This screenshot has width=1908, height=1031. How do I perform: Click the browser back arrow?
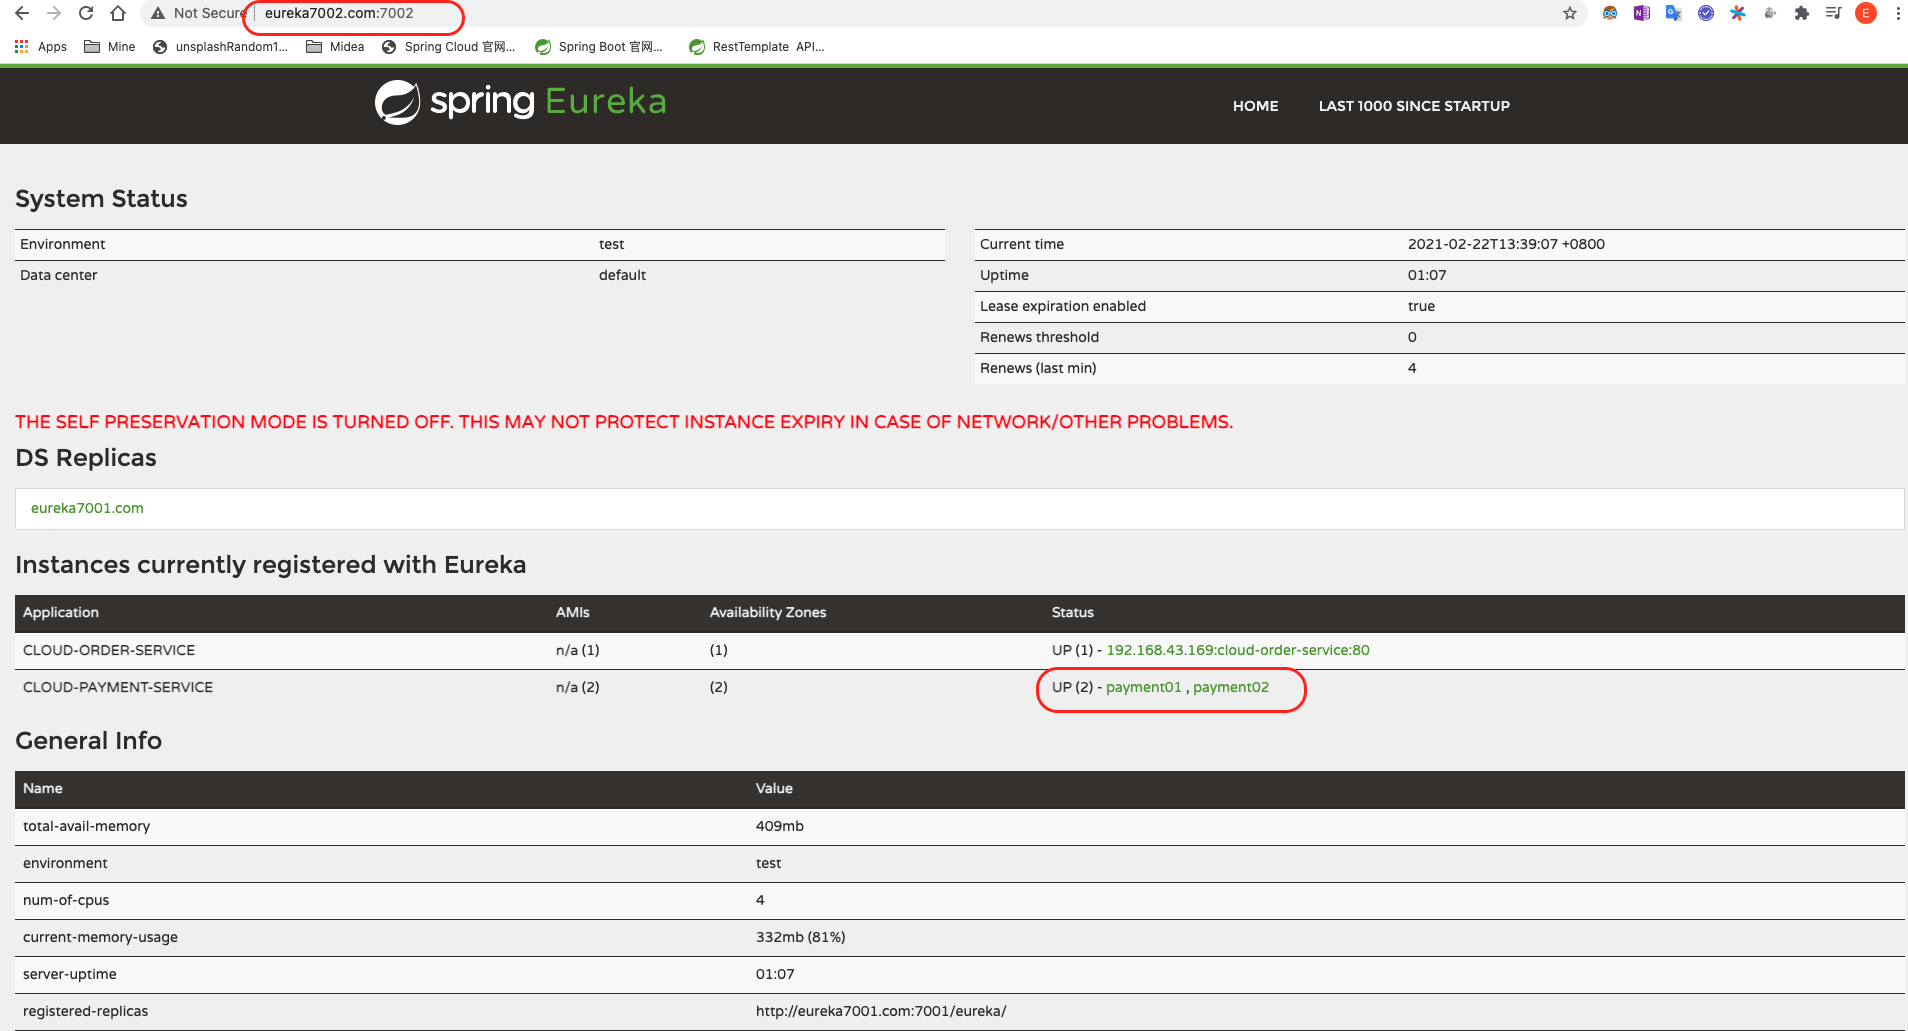coord(22,13)
